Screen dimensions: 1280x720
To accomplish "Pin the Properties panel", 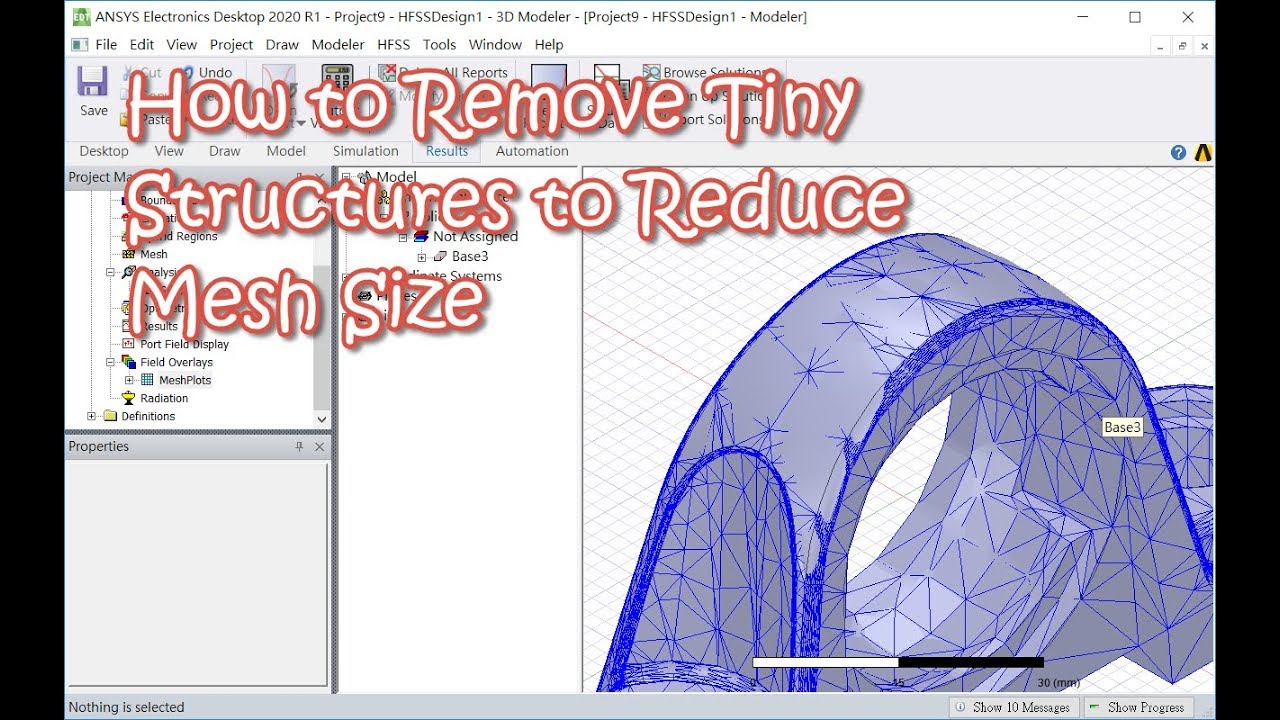I will click(299, 447).
